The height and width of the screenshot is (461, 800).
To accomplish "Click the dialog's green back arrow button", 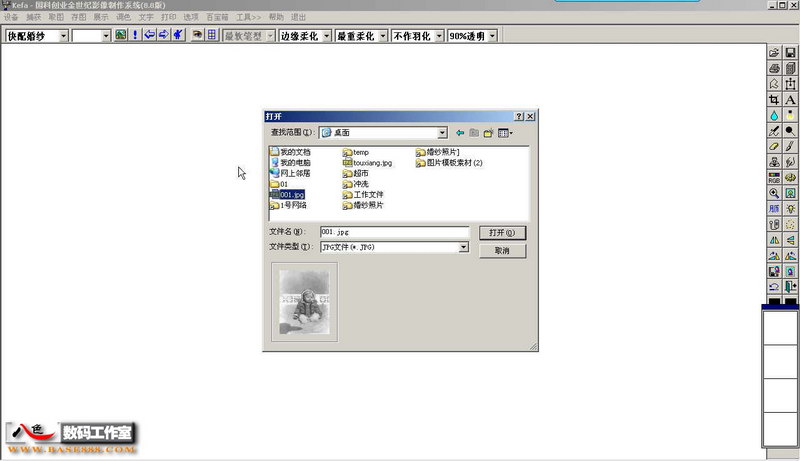I will click(x=460, y=133).
